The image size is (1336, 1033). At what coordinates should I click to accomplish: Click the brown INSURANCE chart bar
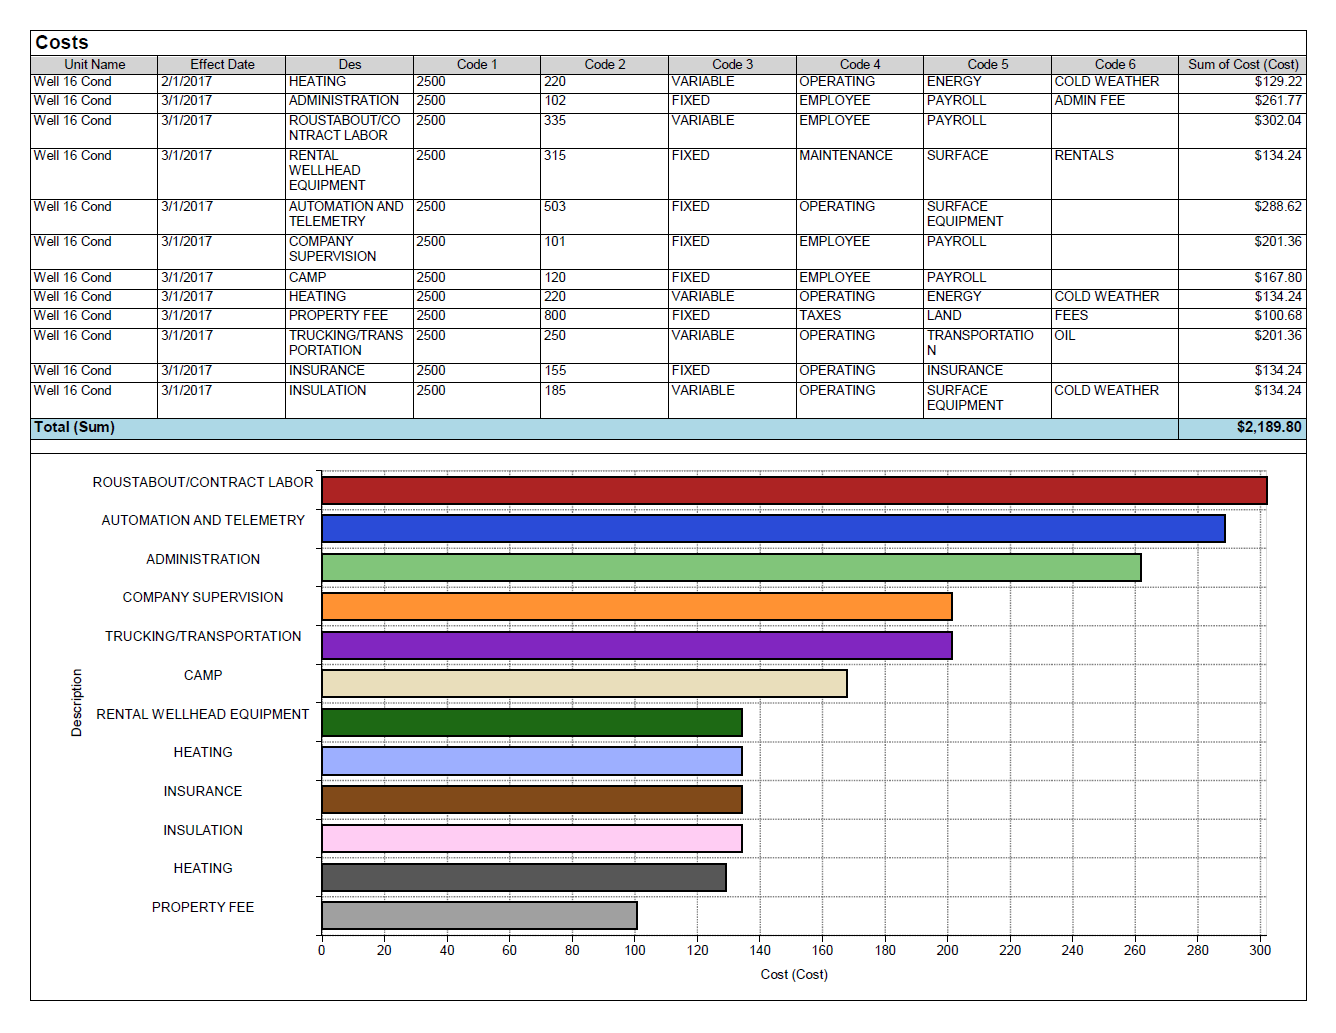point(532,799)
